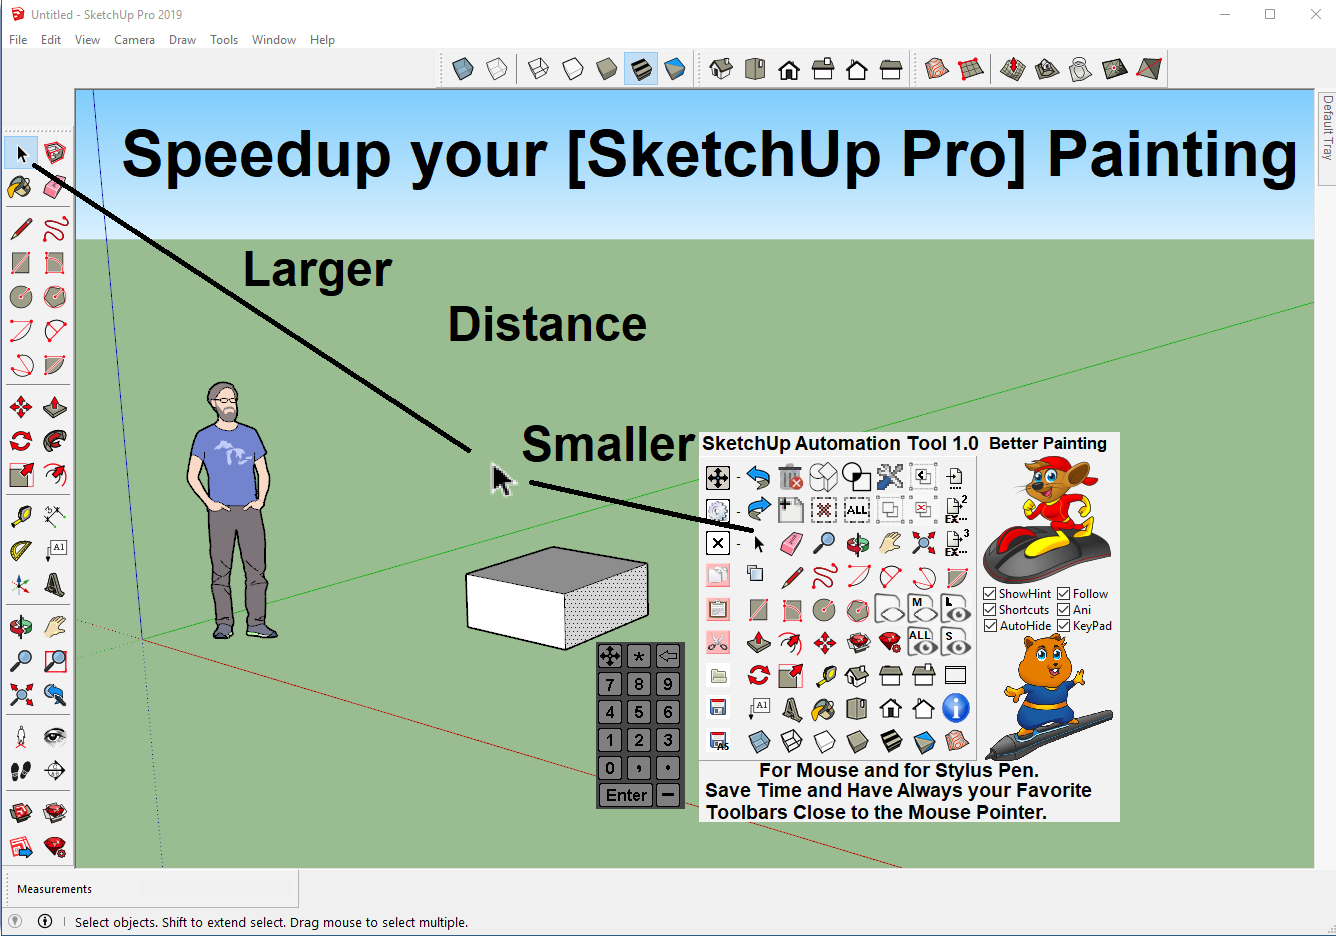Pick the Protractor tool in left toolbar
This screenshot has height=936, width=1336.
pyautogui.click(x=20, y=550)
